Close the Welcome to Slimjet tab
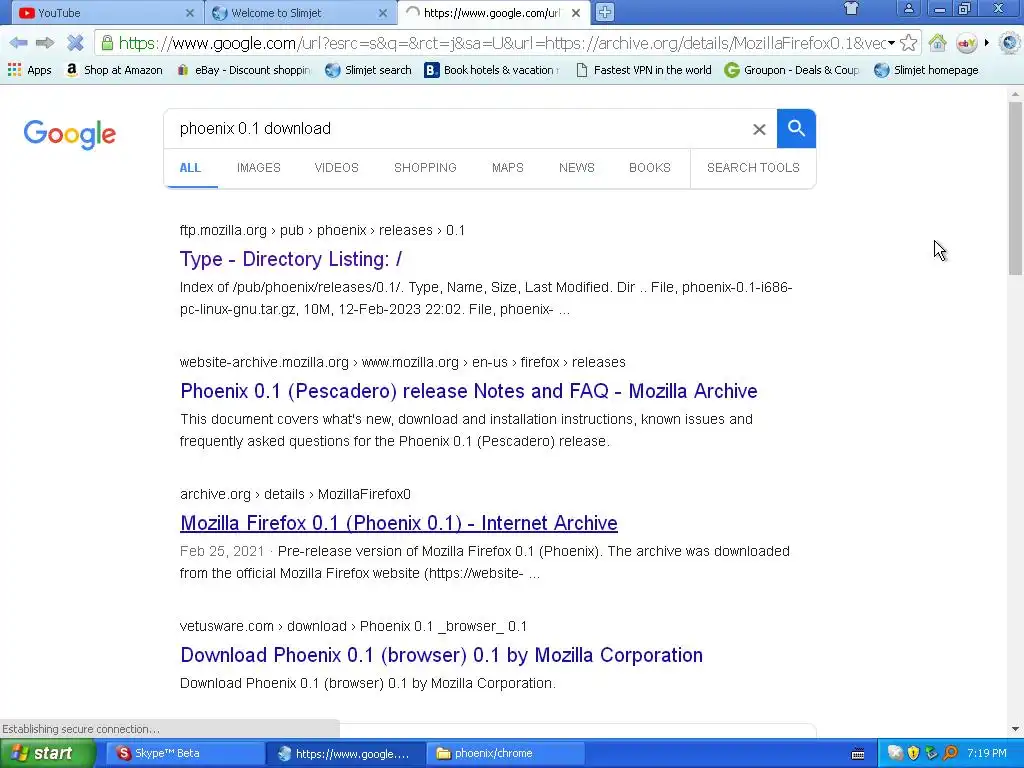Viewport: 1024px width, 768px height. [x=383, y=12]
